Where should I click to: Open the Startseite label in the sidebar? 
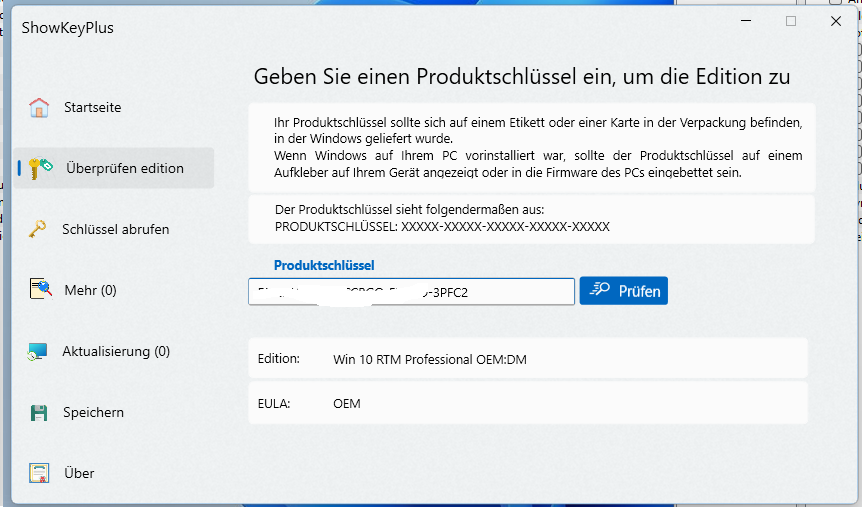[92, 107]
